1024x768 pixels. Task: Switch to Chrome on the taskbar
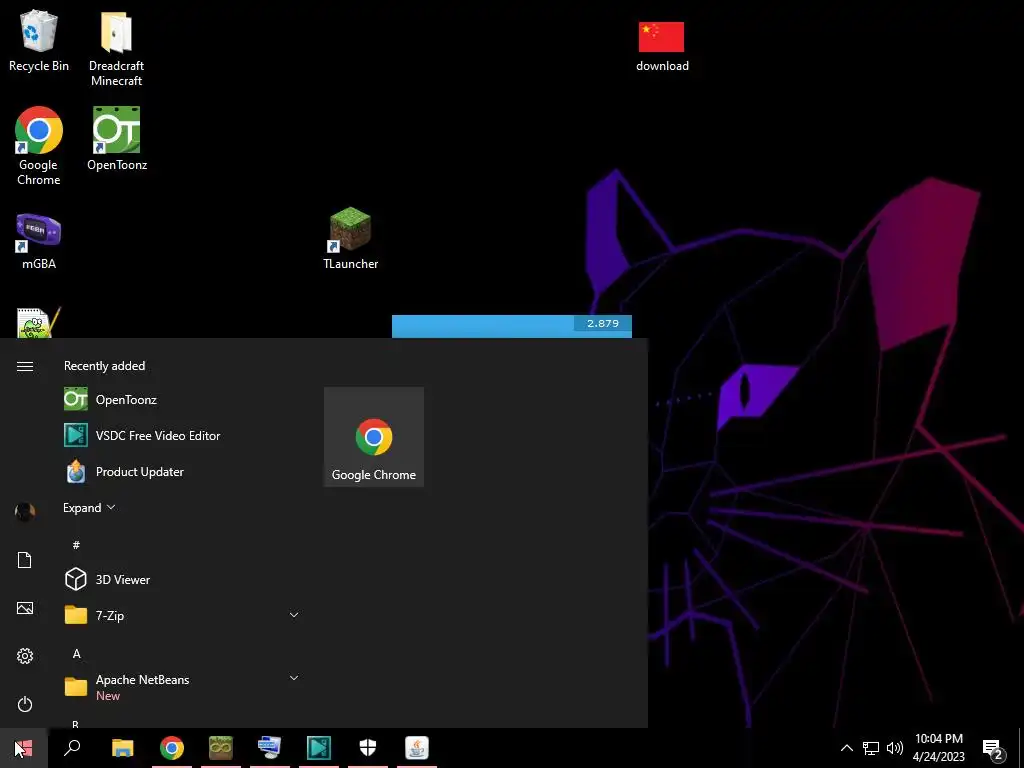click(x=172, y=748)
